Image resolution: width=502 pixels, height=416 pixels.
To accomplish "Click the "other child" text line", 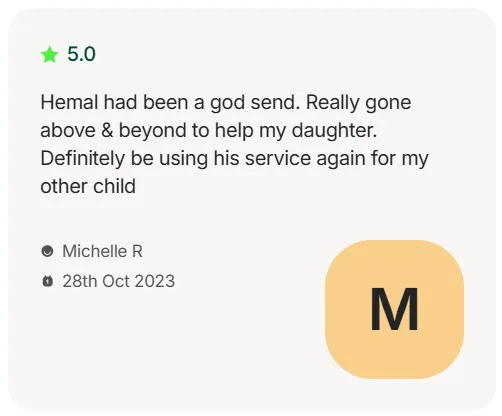I will tap(88, 186).
